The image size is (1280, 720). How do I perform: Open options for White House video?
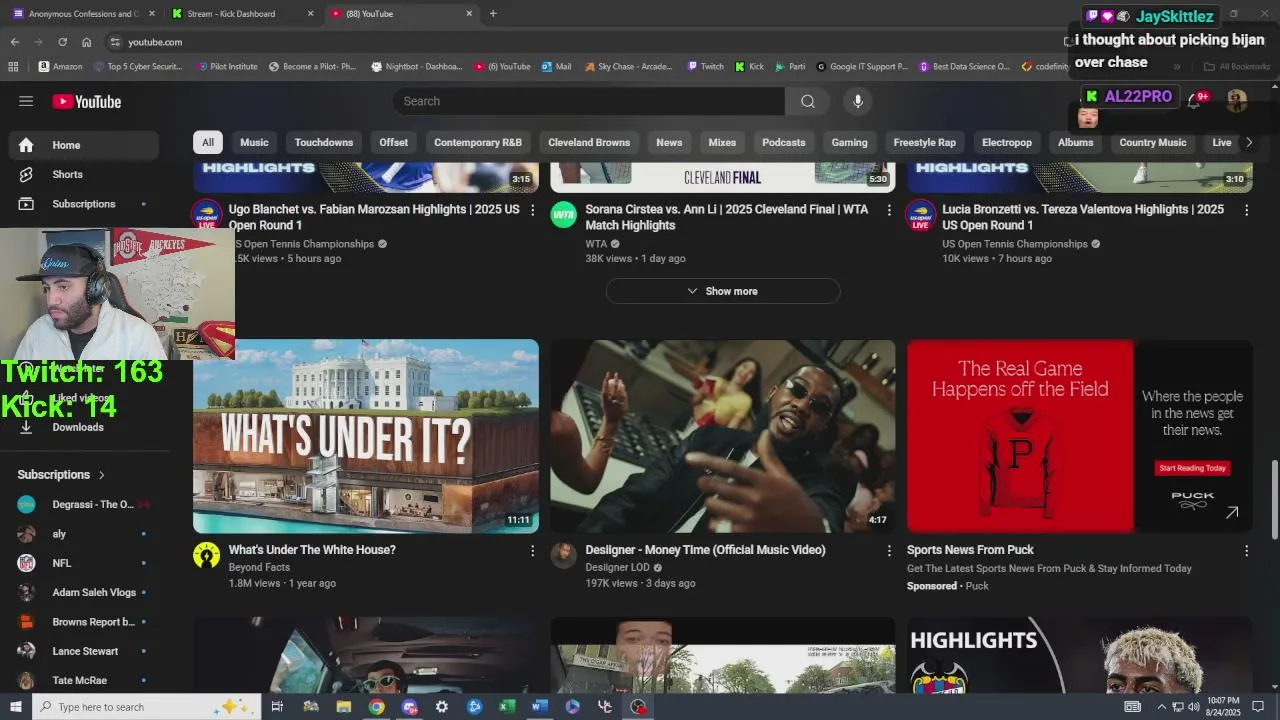tap(532, 551)
